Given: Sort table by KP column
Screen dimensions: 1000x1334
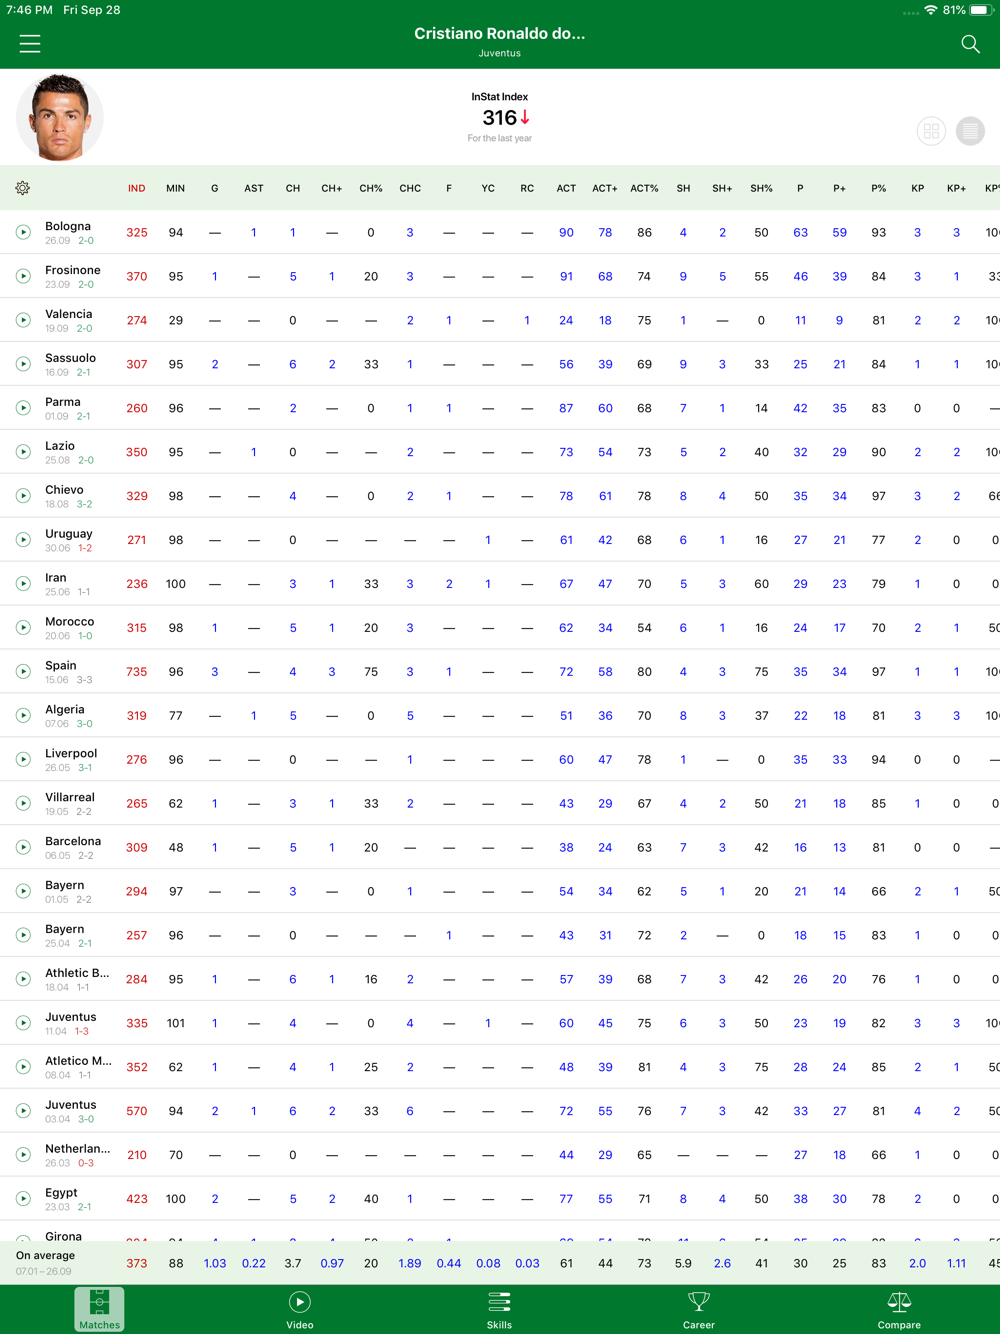Looking at the screenshot, I should [917, 188].
